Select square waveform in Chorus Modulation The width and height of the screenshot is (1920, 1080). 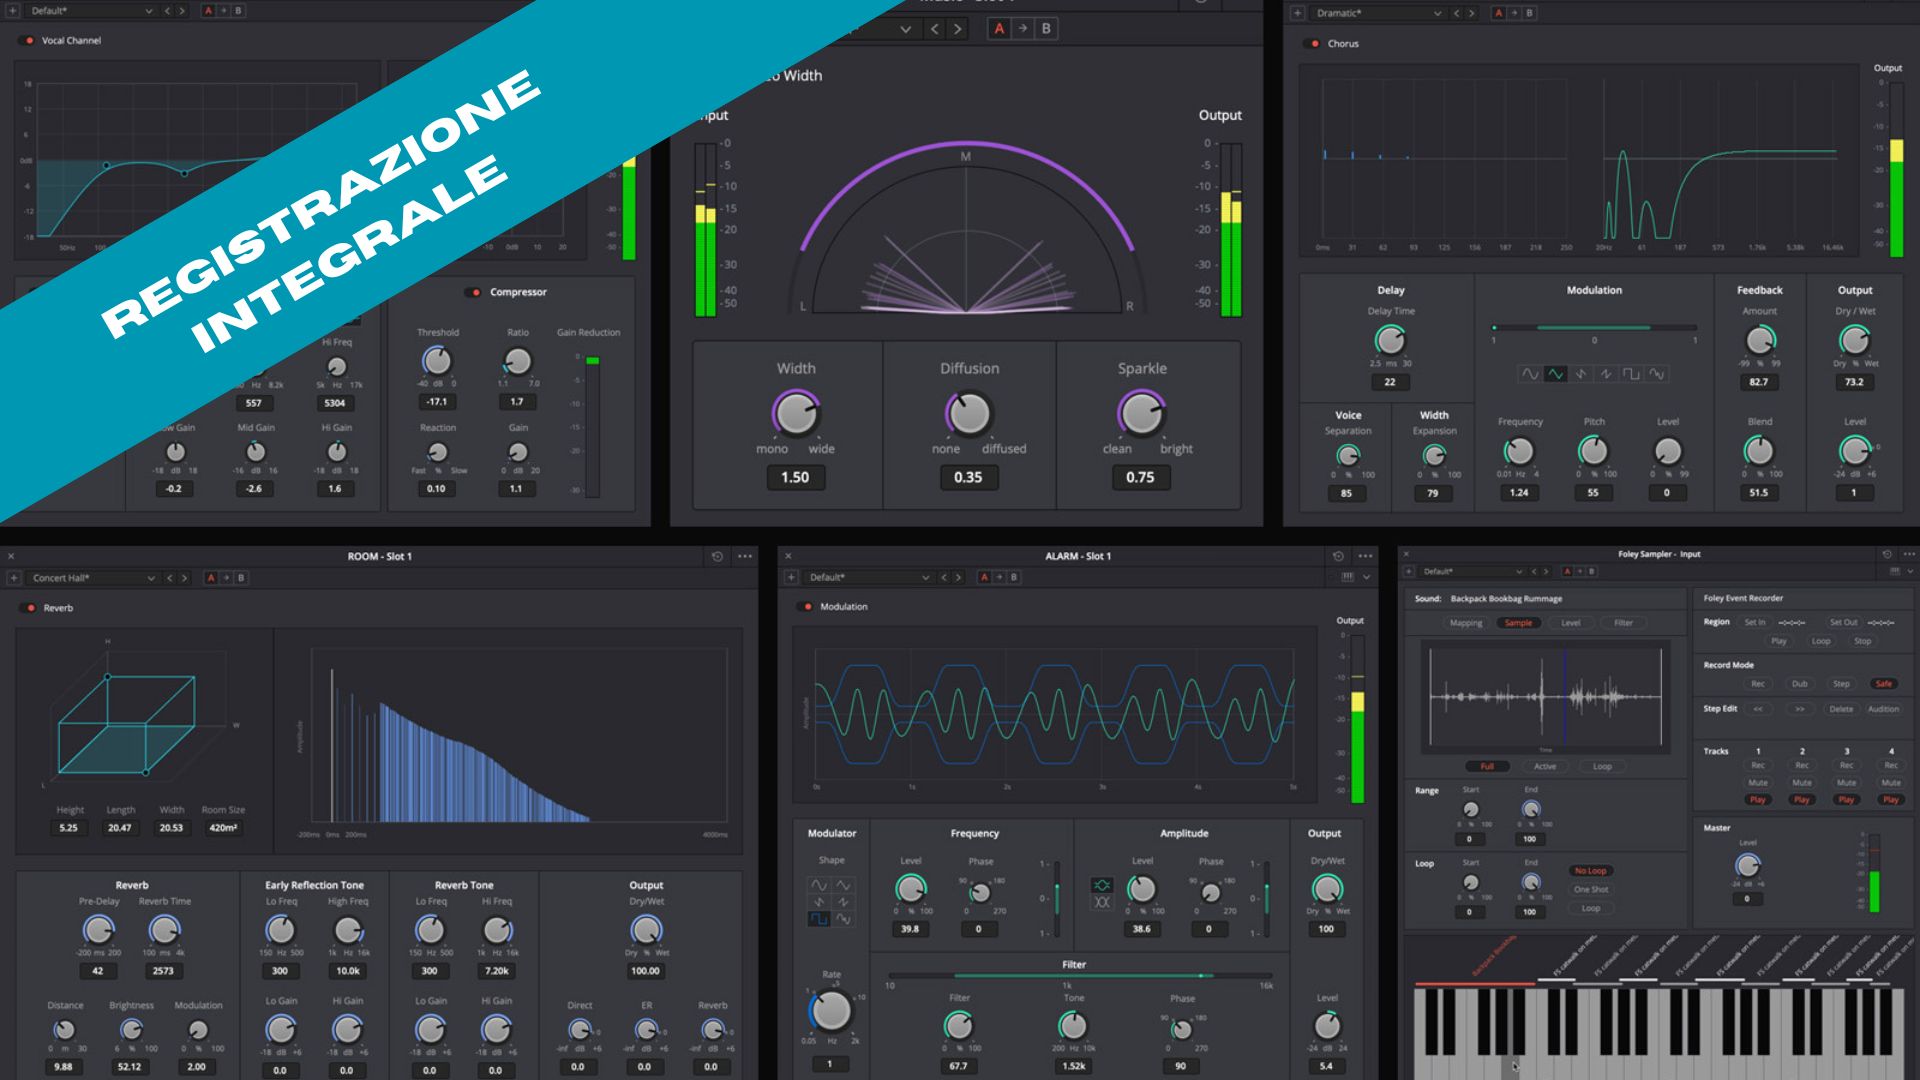[x=1631, y=374]
